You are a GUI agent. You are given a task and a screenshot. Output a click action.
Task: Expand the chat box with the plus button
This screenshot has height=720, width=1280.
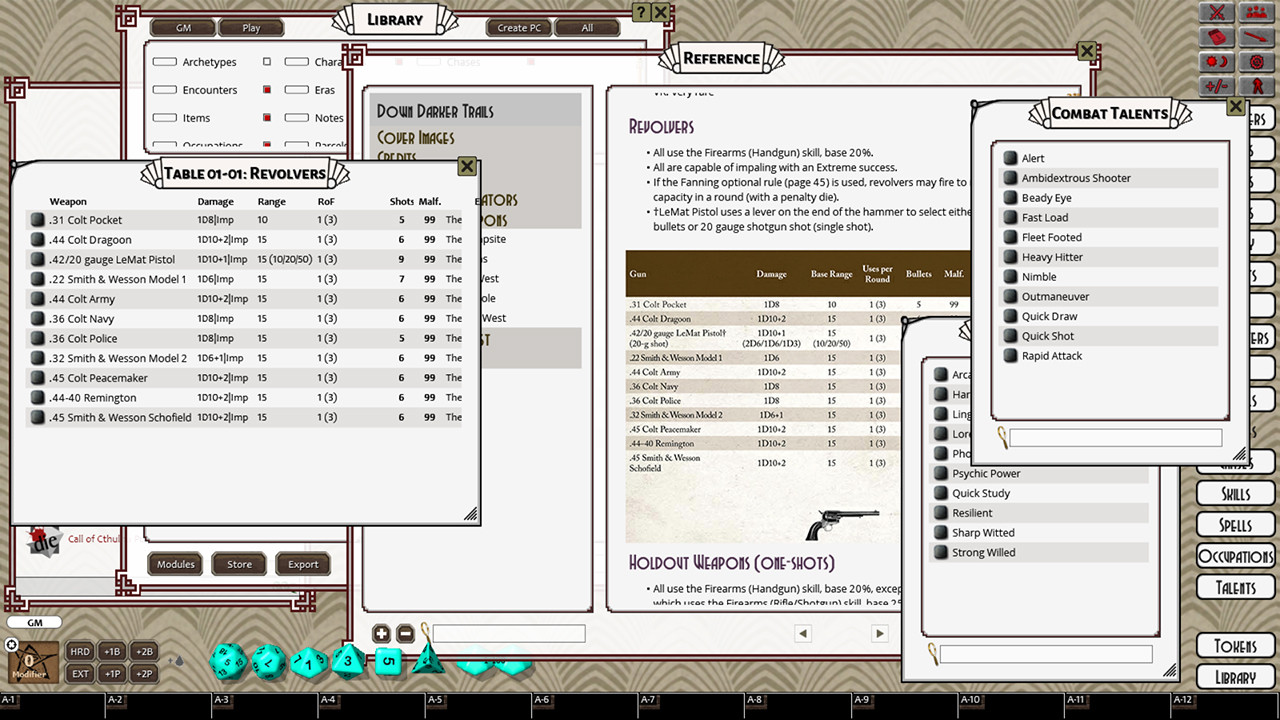pos(381,633)
